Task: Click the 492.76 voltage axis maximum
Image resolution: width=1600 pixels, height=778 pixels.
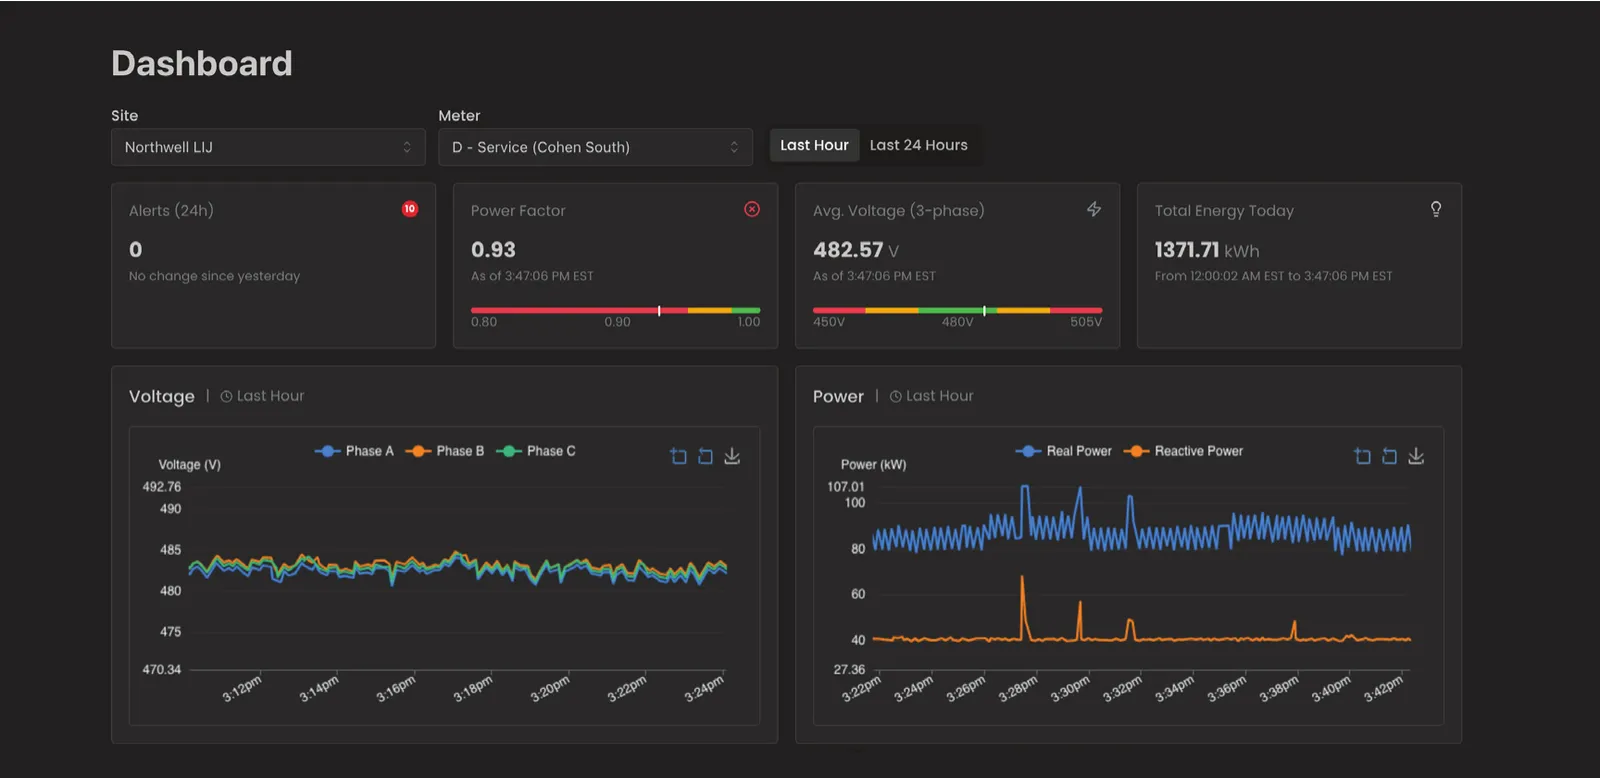Action: pyautogui.click(x=162, y=487)
